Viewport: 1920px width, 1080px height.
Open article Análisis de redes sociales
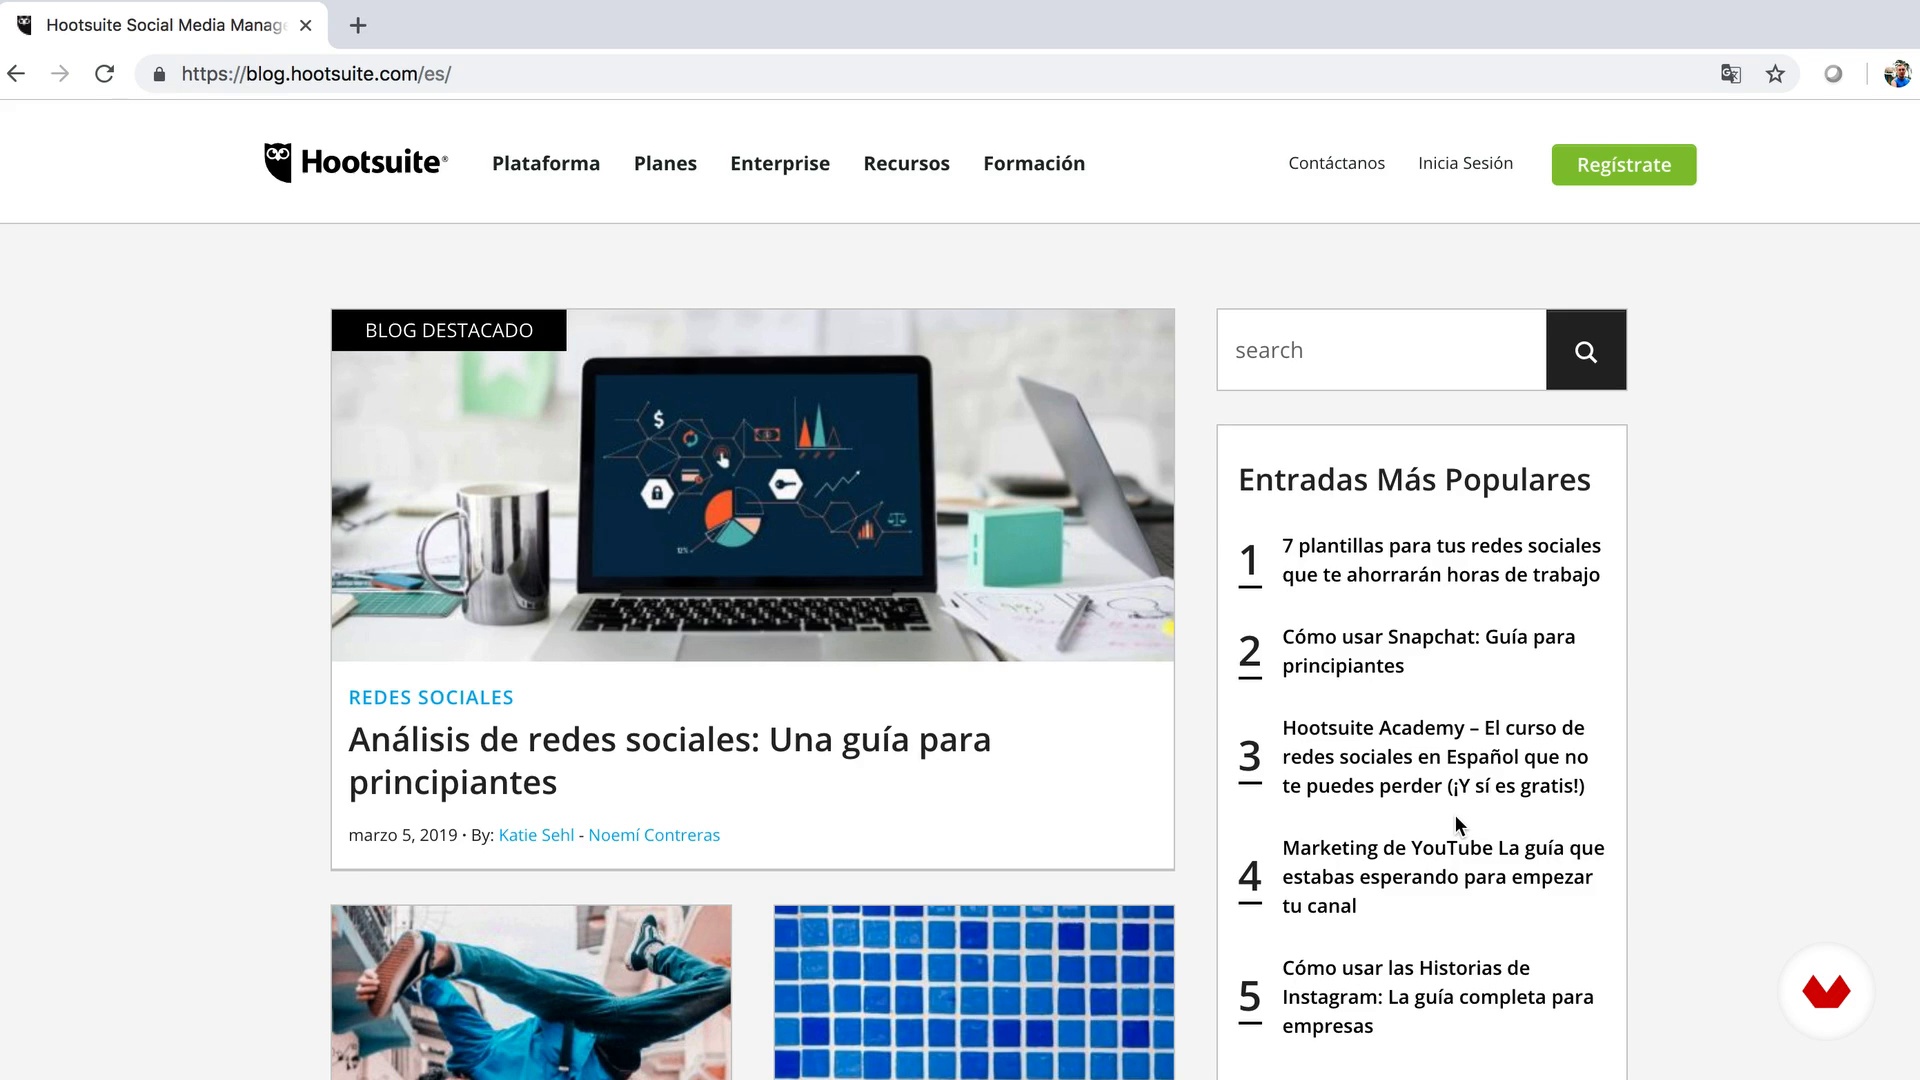coord(670,761)
